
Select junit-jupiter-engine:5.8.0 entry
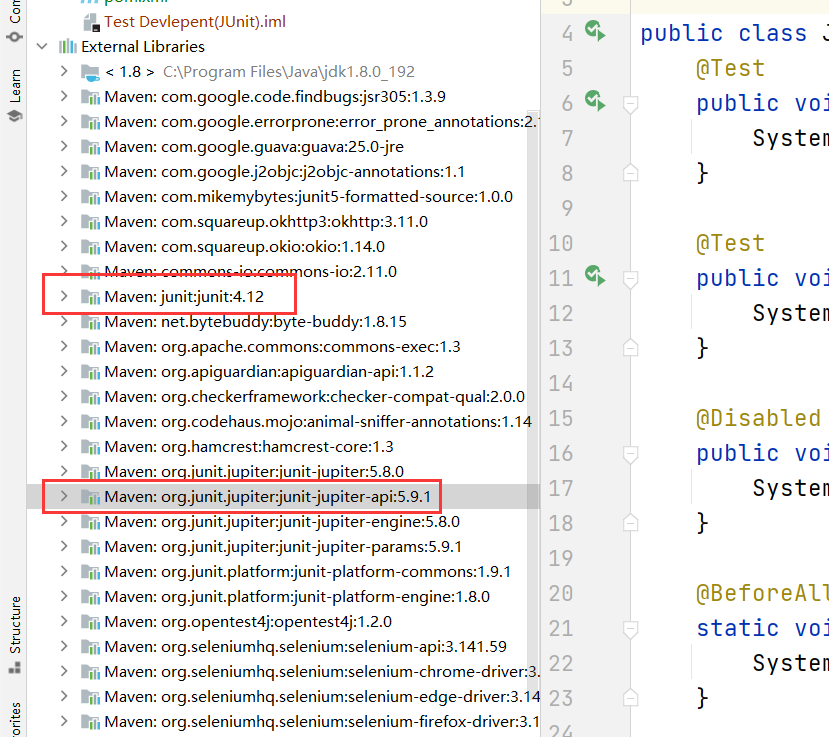[282, 522]
